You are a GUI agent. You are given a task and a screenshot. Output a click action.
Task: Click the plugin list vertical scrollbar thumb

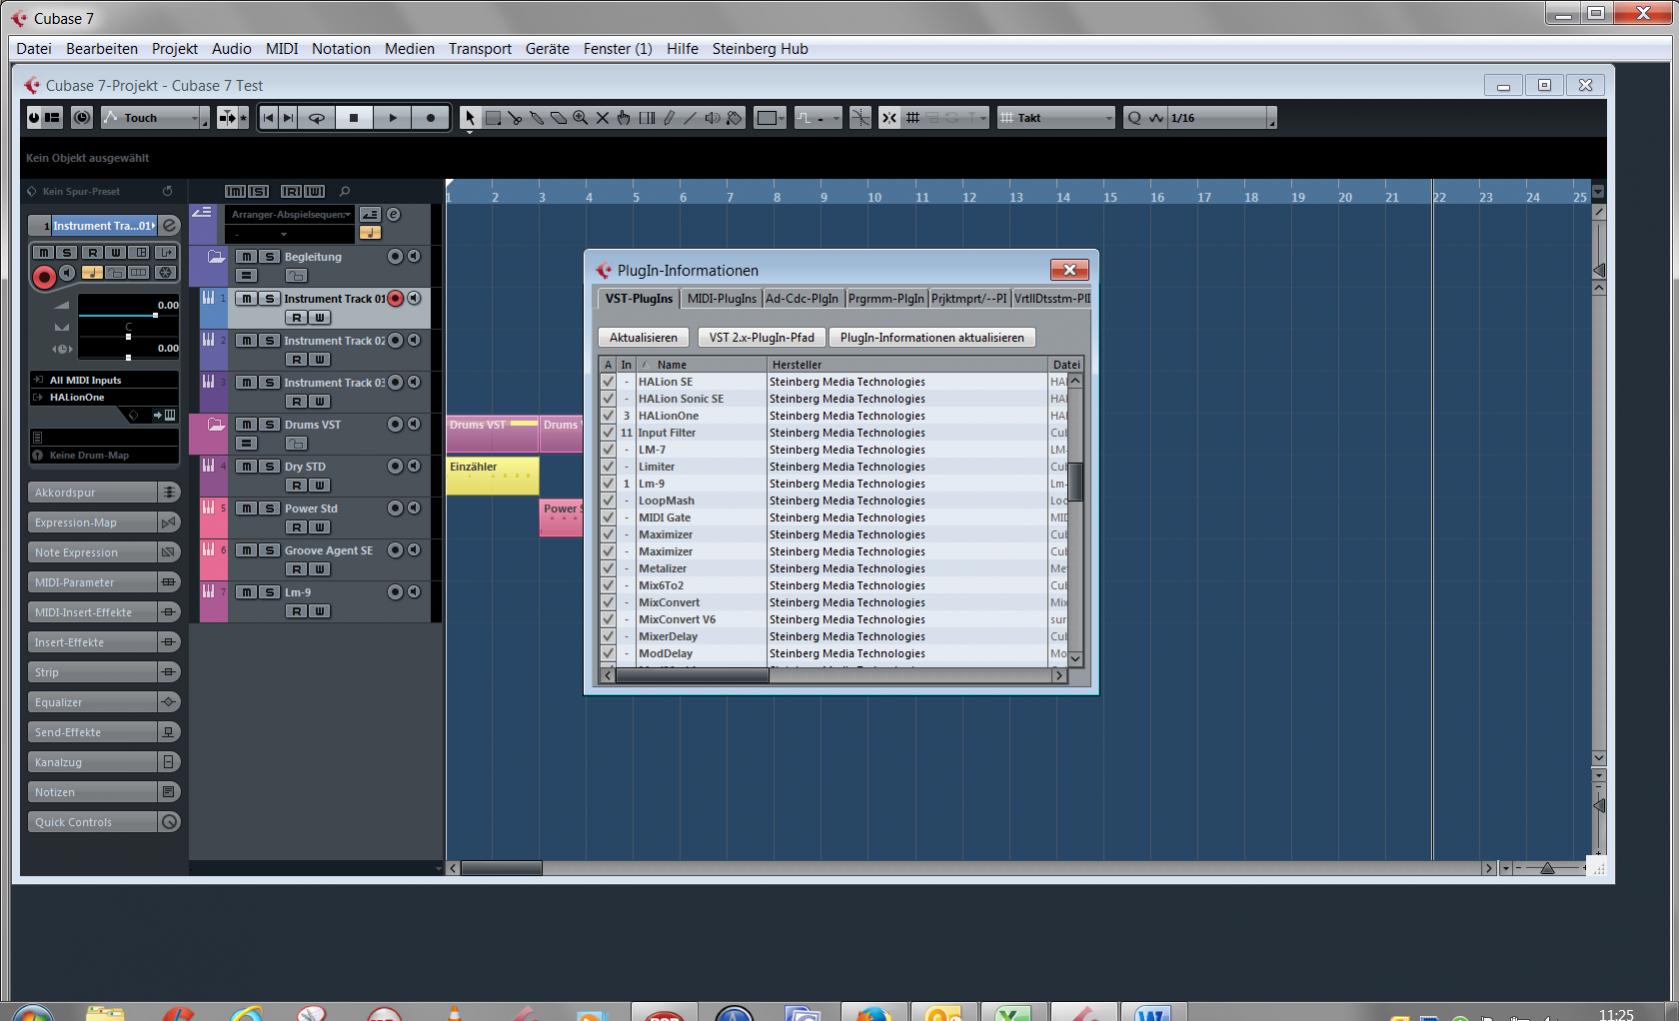click(1075, 481)
